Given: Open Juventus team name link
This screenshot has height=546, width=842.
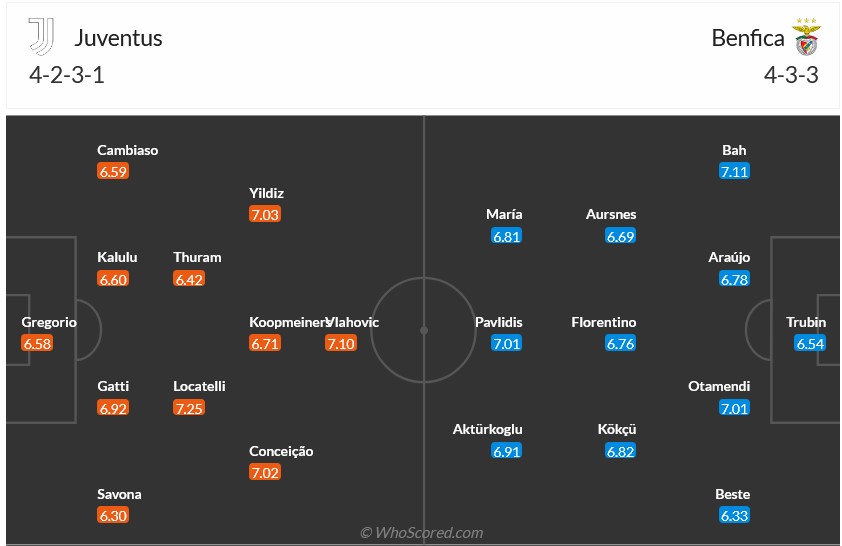Looking at the screenshot, I should click(x=118, y=38).
